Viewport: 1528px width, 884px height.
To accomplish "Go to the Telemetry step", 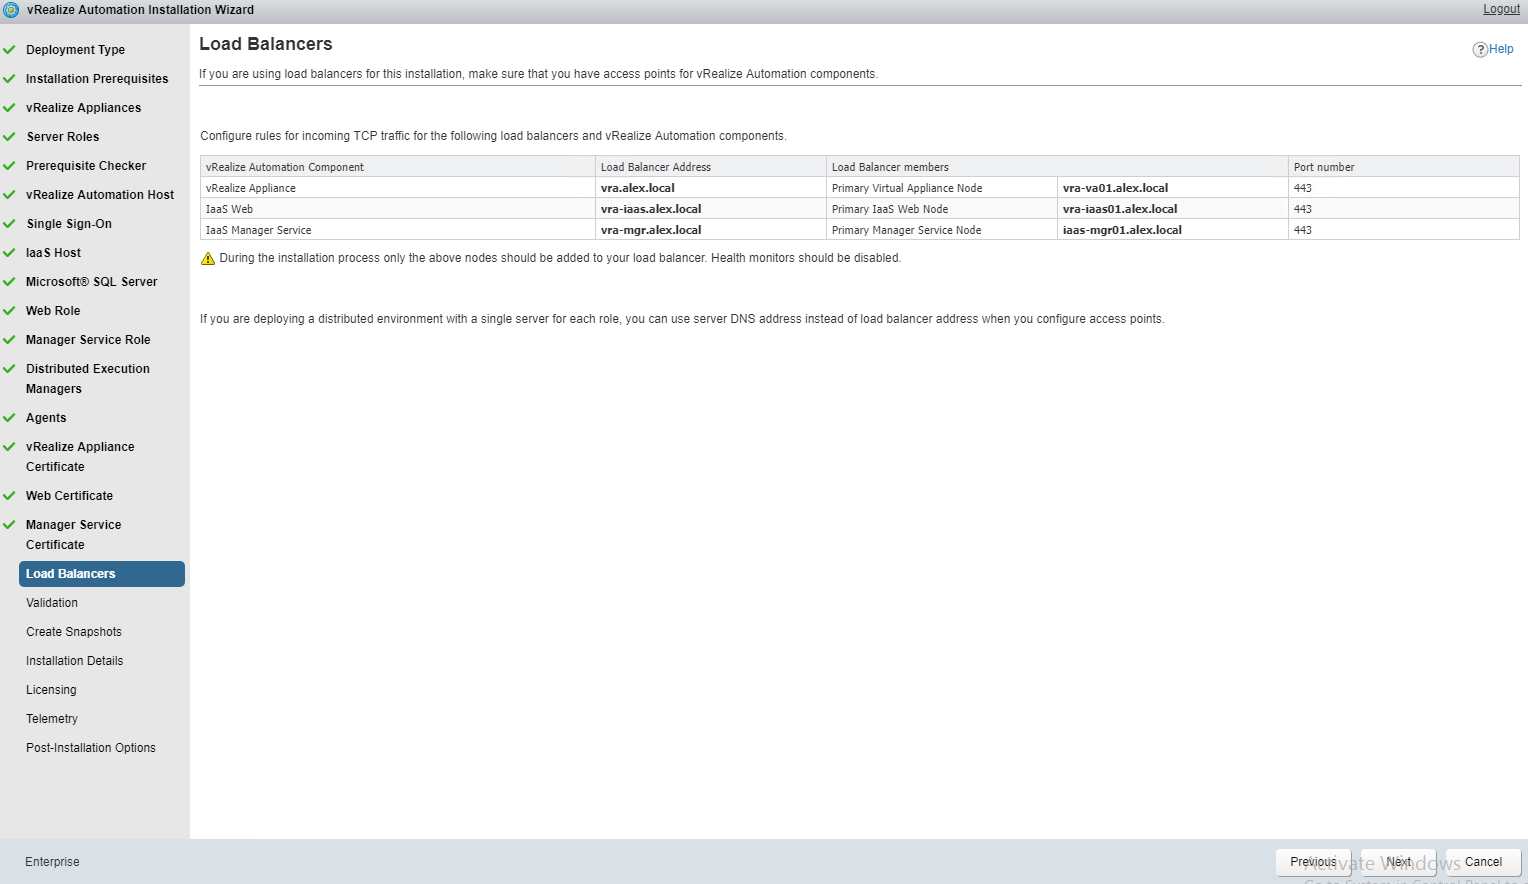I will click(x=52, y=719).
